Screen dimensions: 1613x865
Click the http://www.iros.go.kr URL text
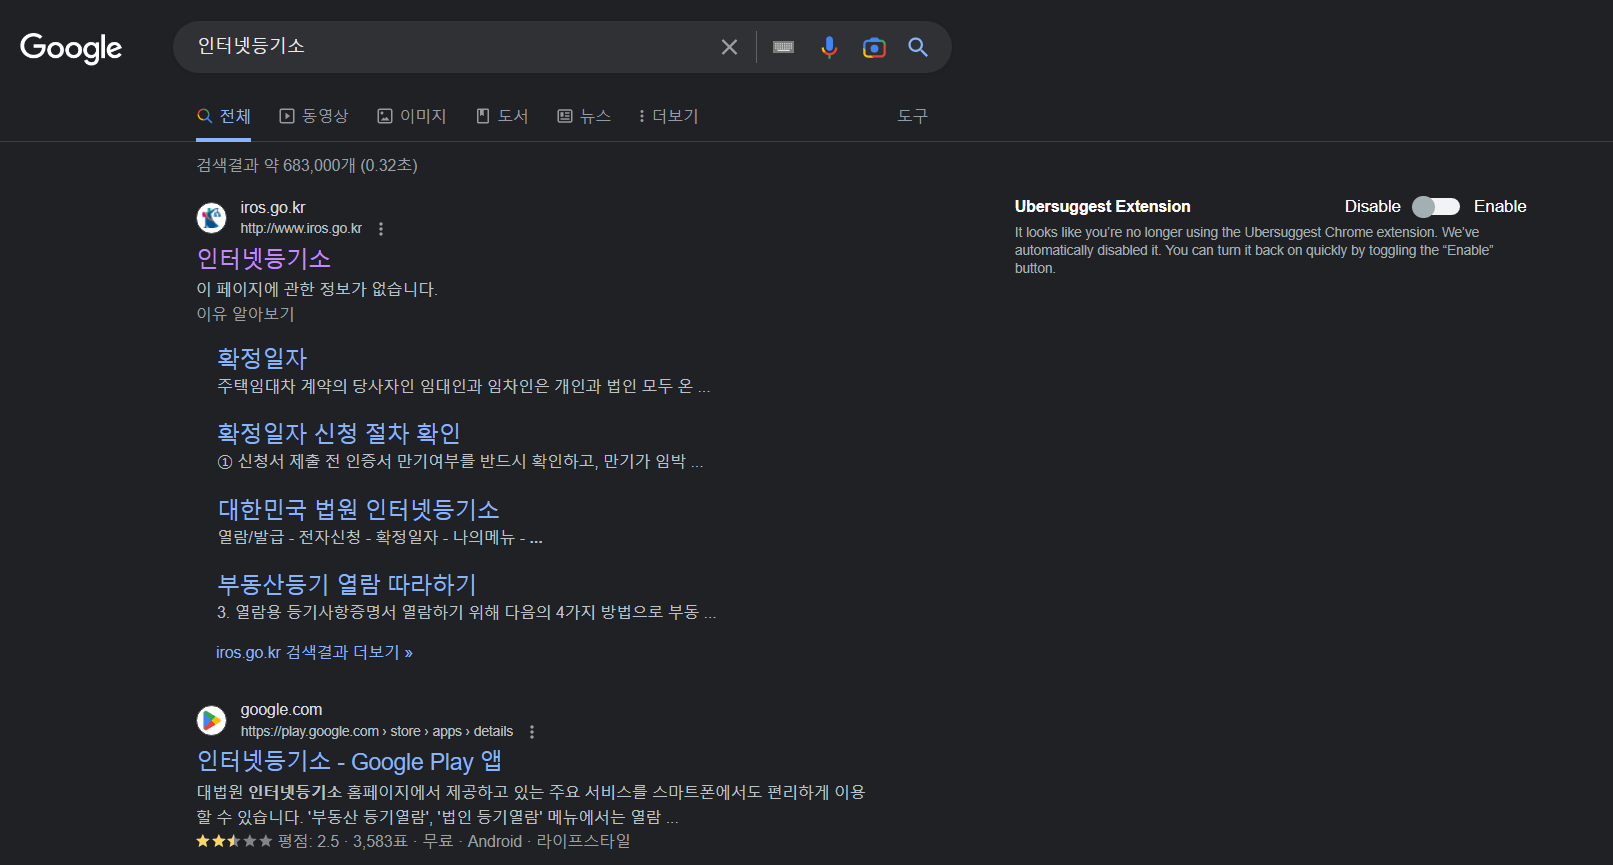pyautogui.click(x=301, y=228)
